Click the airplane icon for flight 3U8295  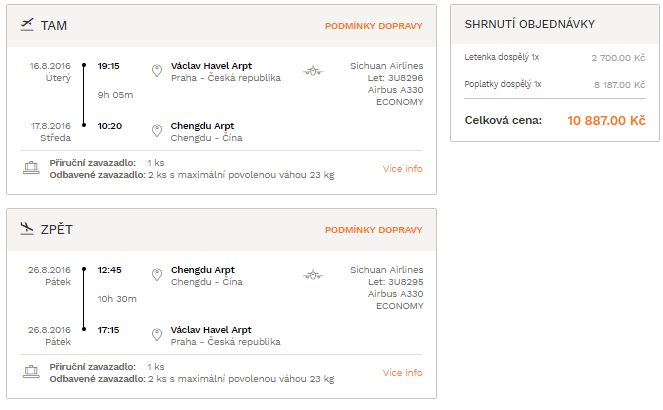313,275
